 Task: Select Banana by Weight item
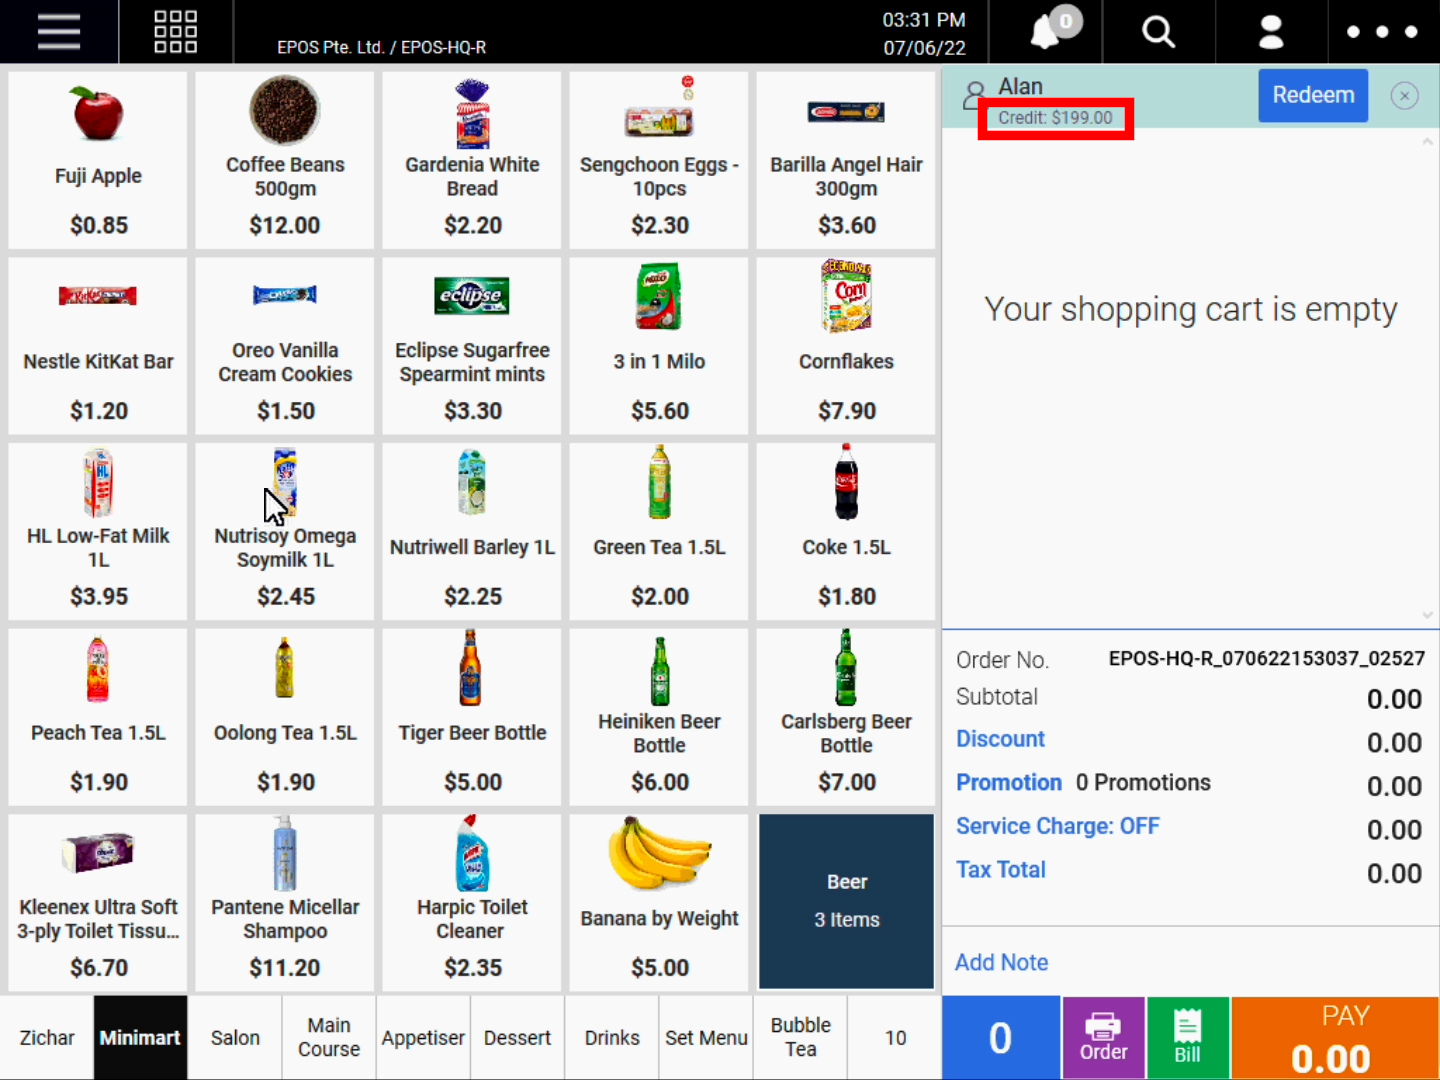click(x=659, y=902)
